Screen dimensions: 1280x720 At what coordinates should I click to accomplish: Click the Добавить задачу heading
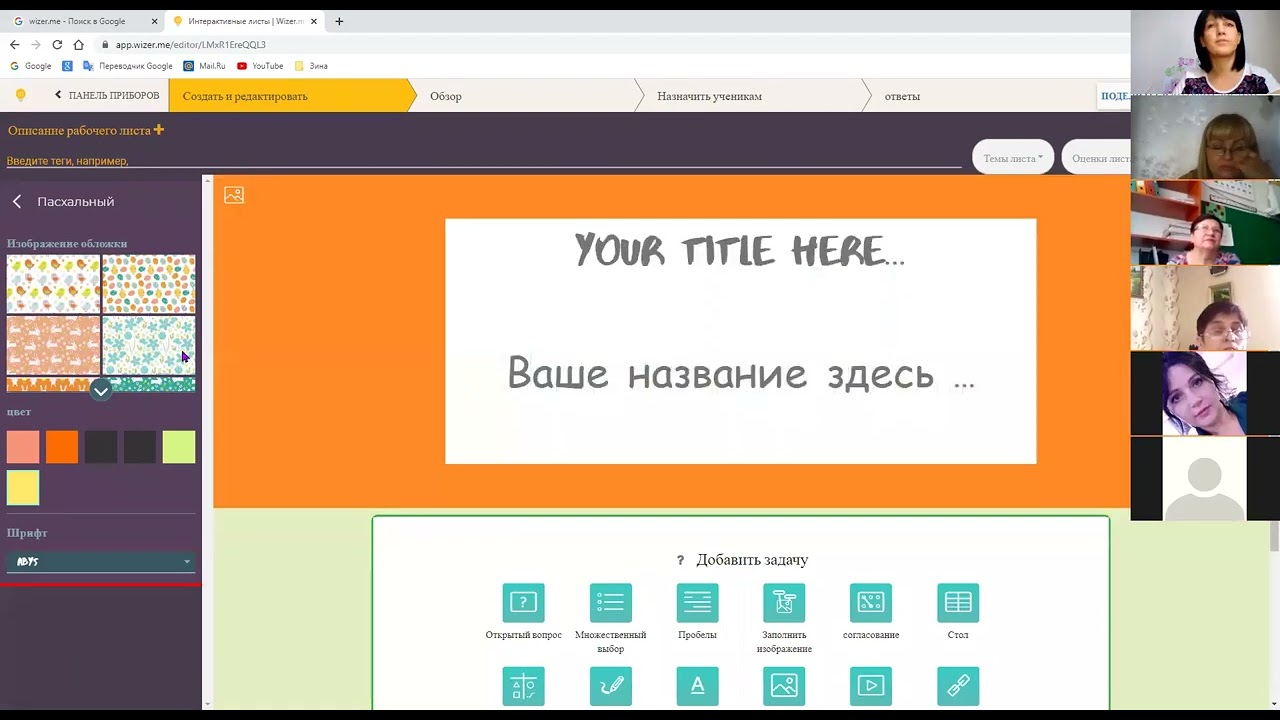click(752, 560)
